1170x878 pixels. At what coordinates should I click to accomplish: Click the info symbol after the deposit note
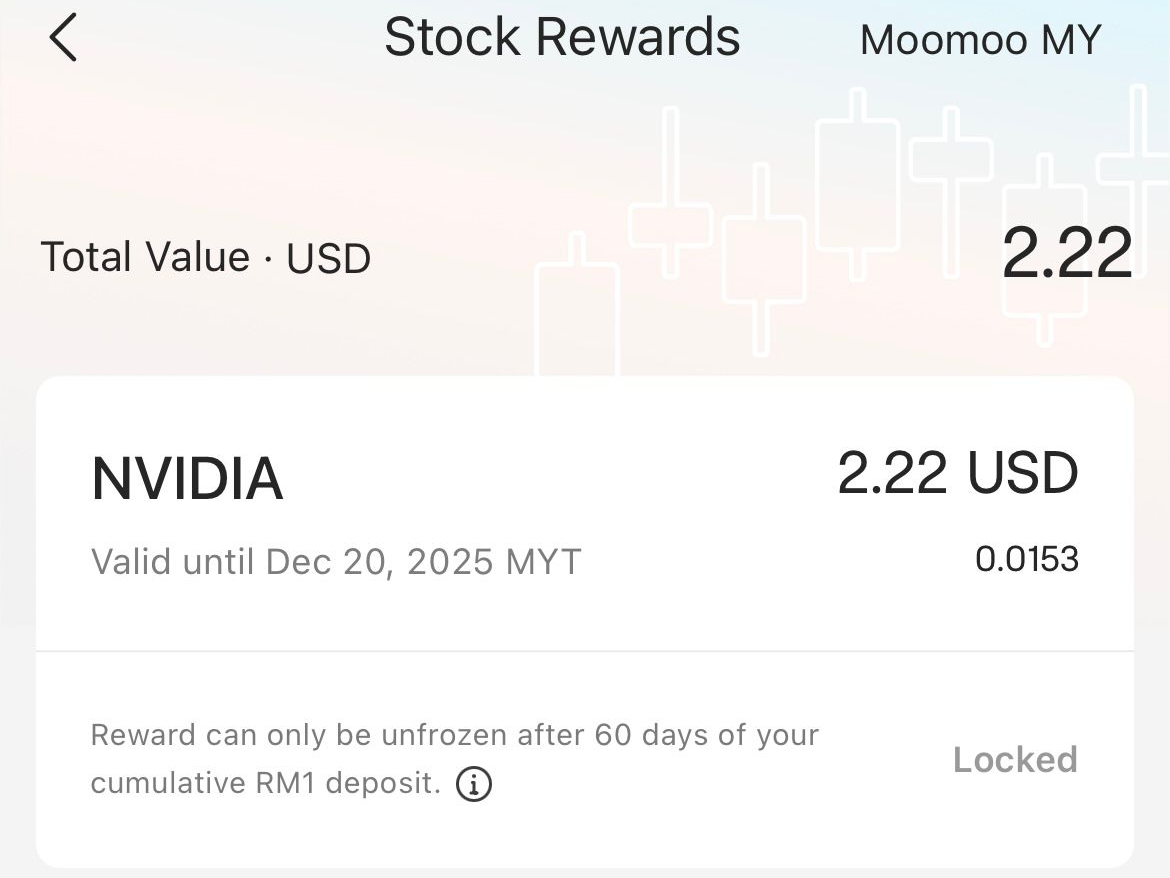[474, 784]
